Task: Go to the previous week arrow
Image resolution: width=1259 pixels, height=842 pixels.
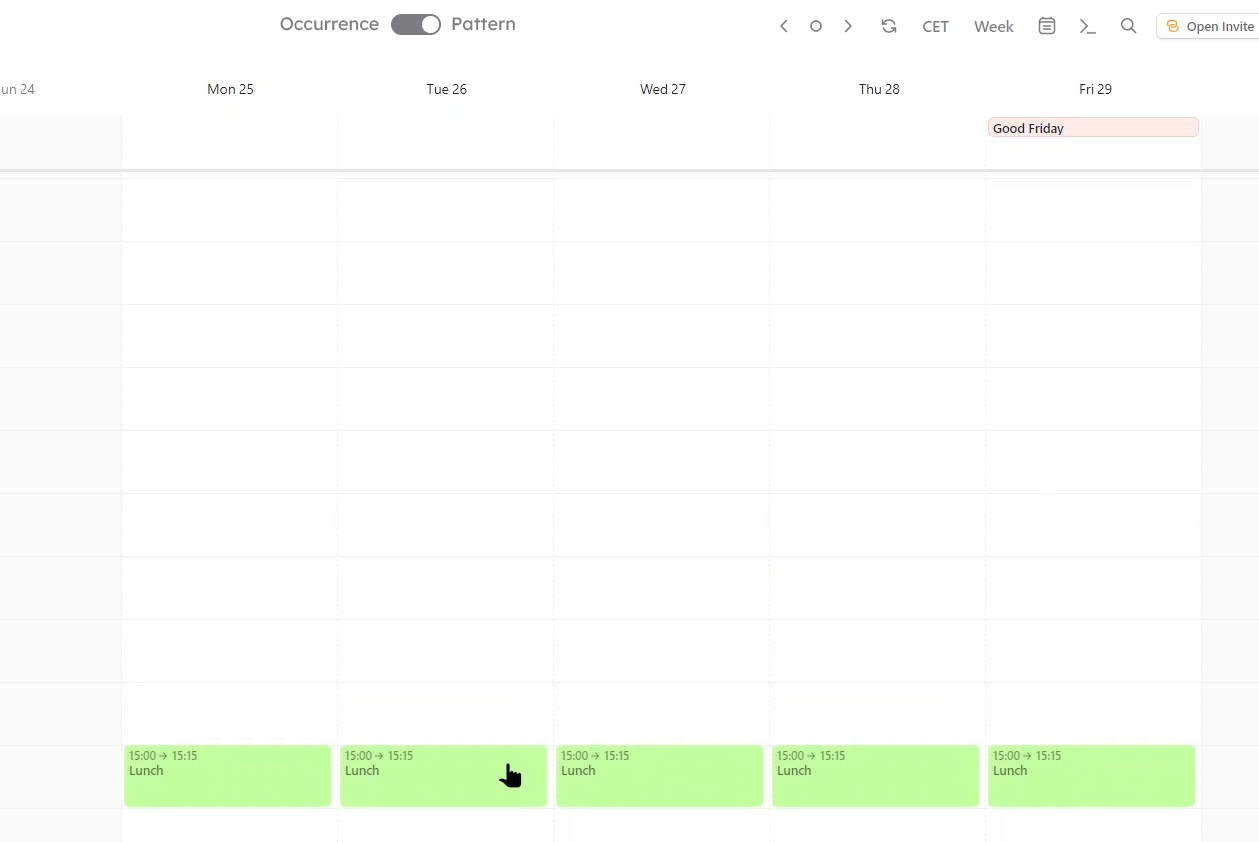Action: [784, 27]
